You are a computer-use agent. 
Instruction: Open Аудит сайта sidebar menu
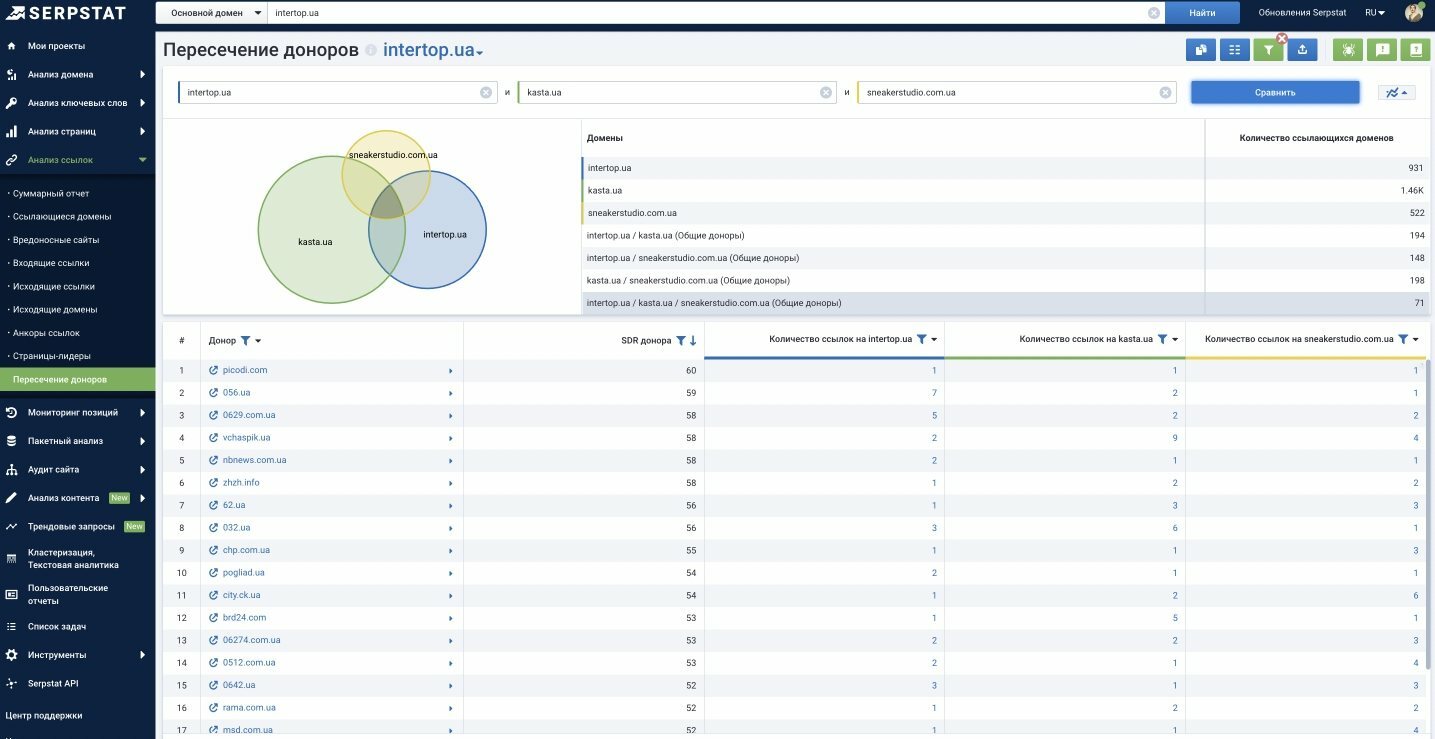pyautogui.click(x=77, y=469)
